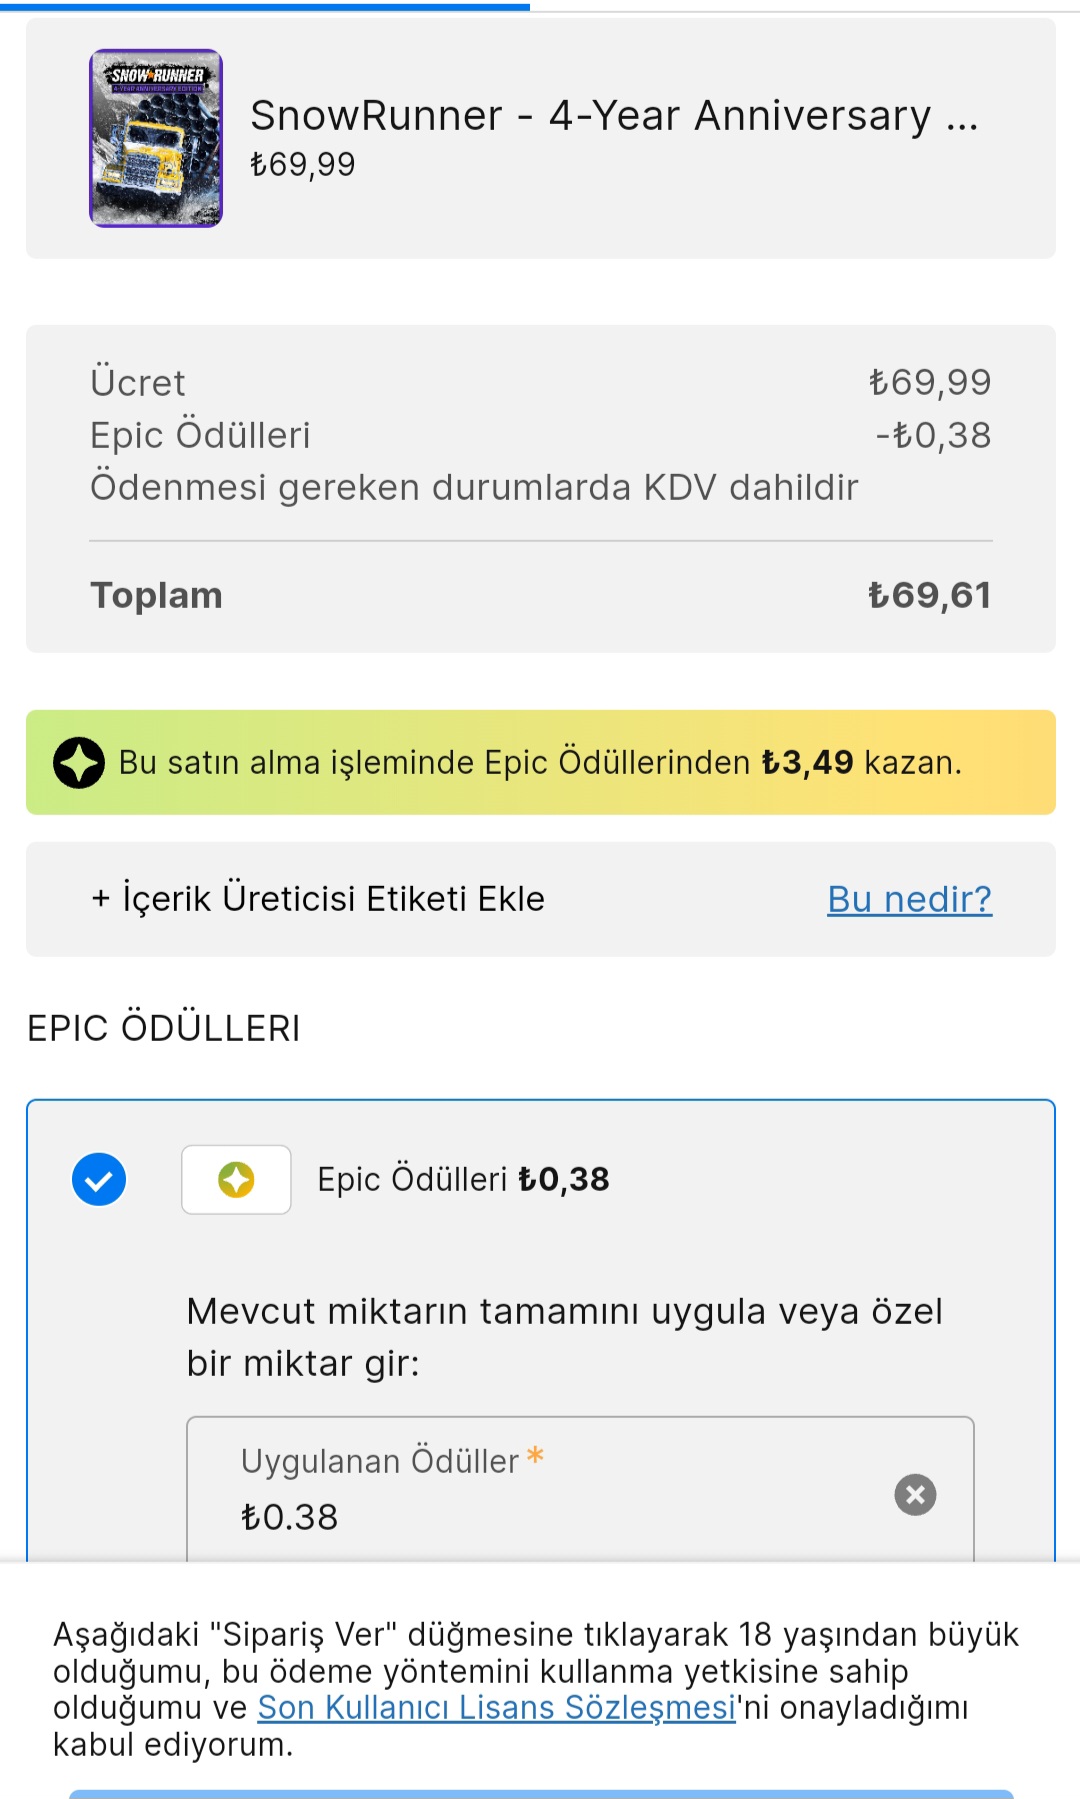Uncheck the Epic Ödülleri selection checkbox
This screenshot has height=1799, width=1080.
tap(99, 1180)
